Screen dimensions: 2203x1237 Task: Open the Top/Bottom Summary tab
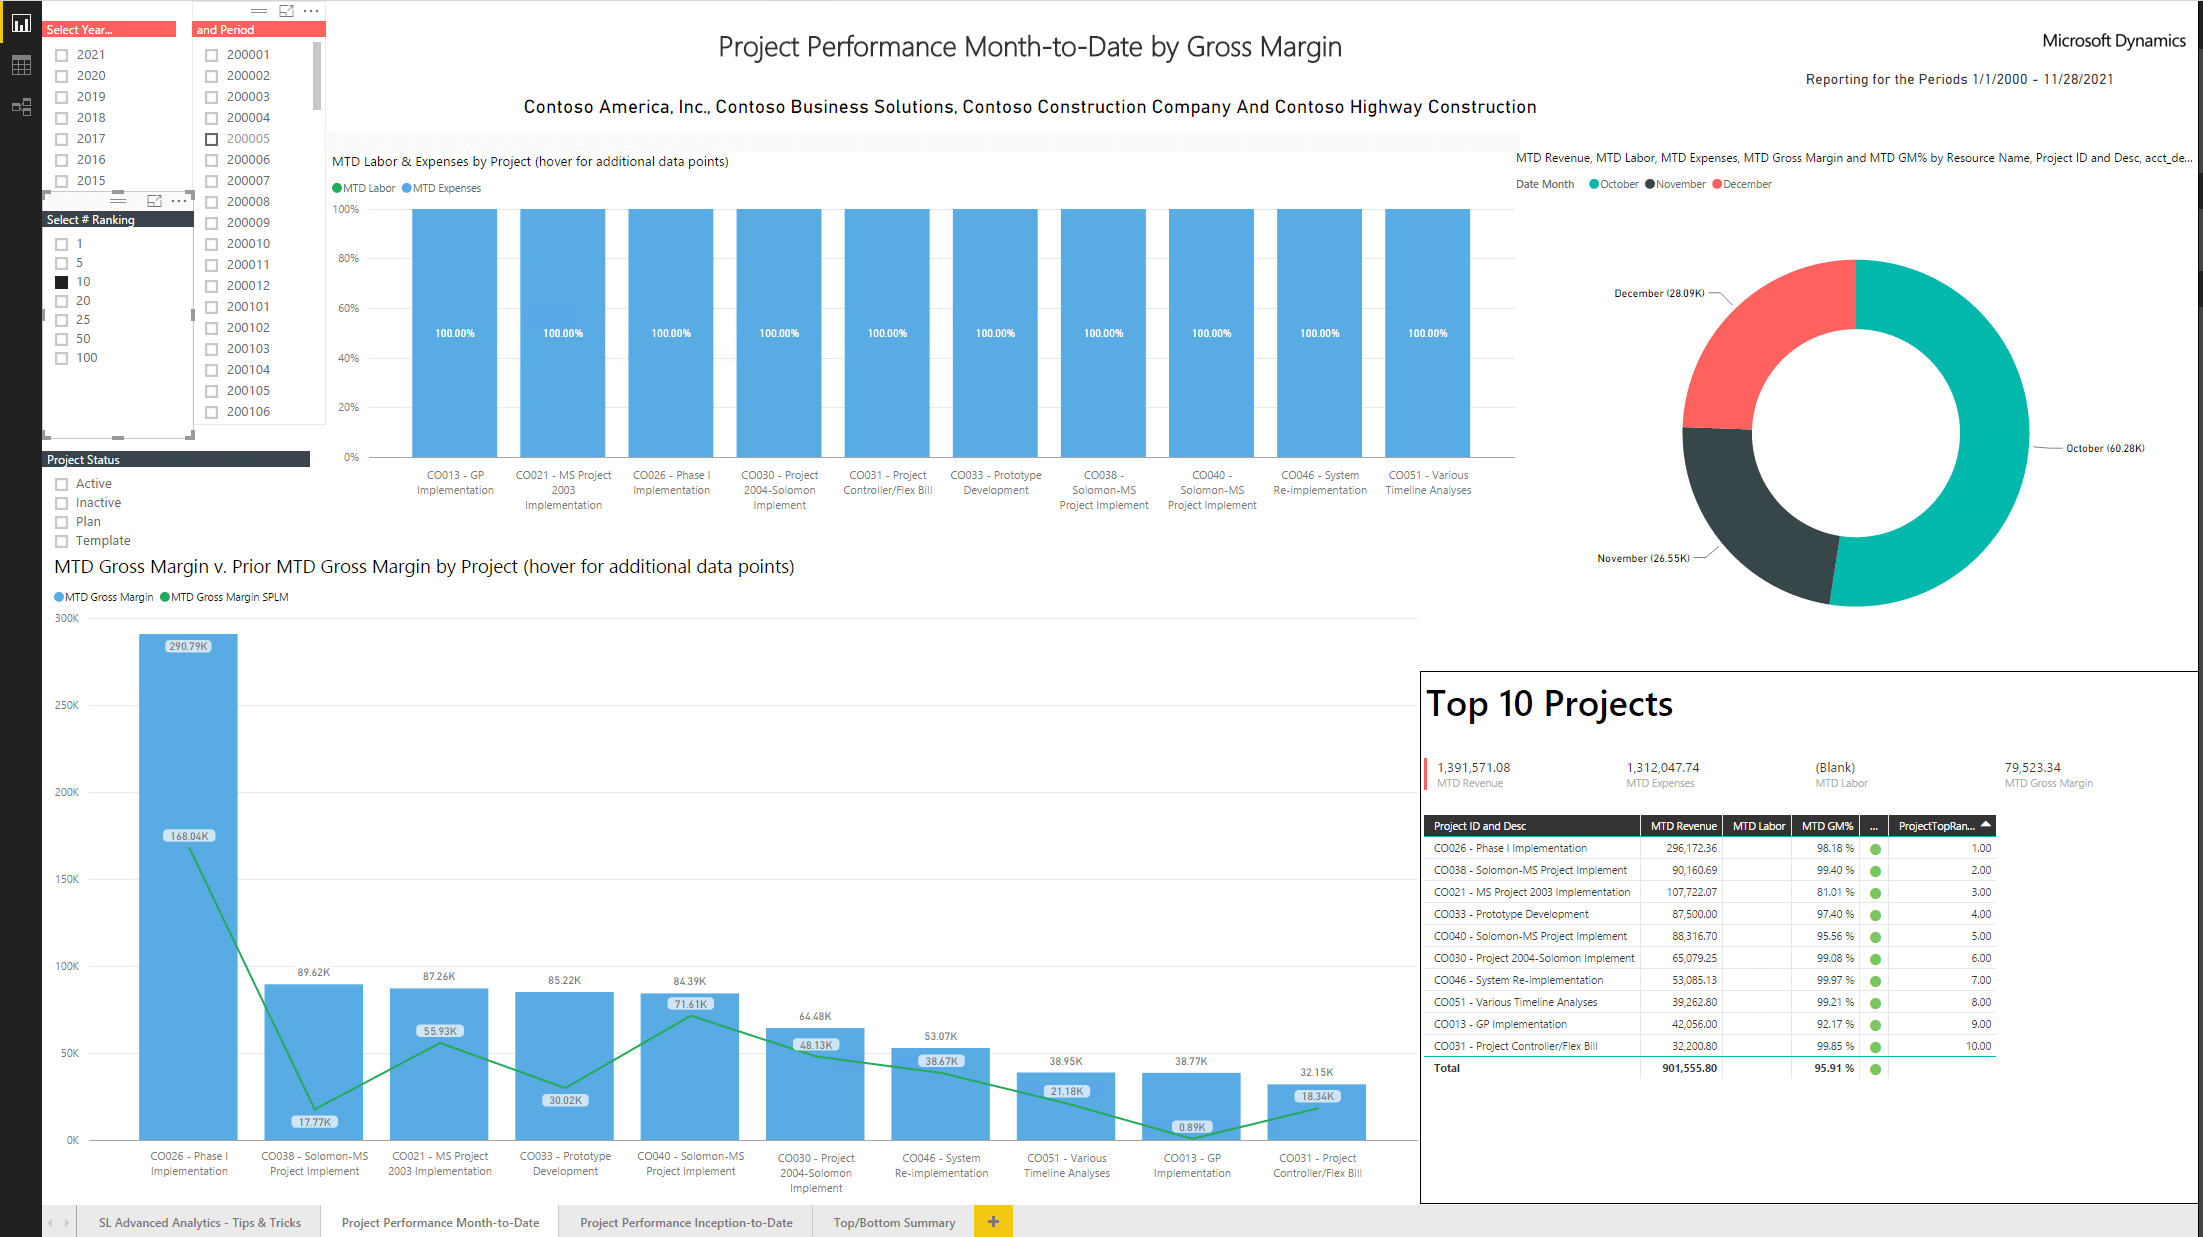click(894, 1222)
